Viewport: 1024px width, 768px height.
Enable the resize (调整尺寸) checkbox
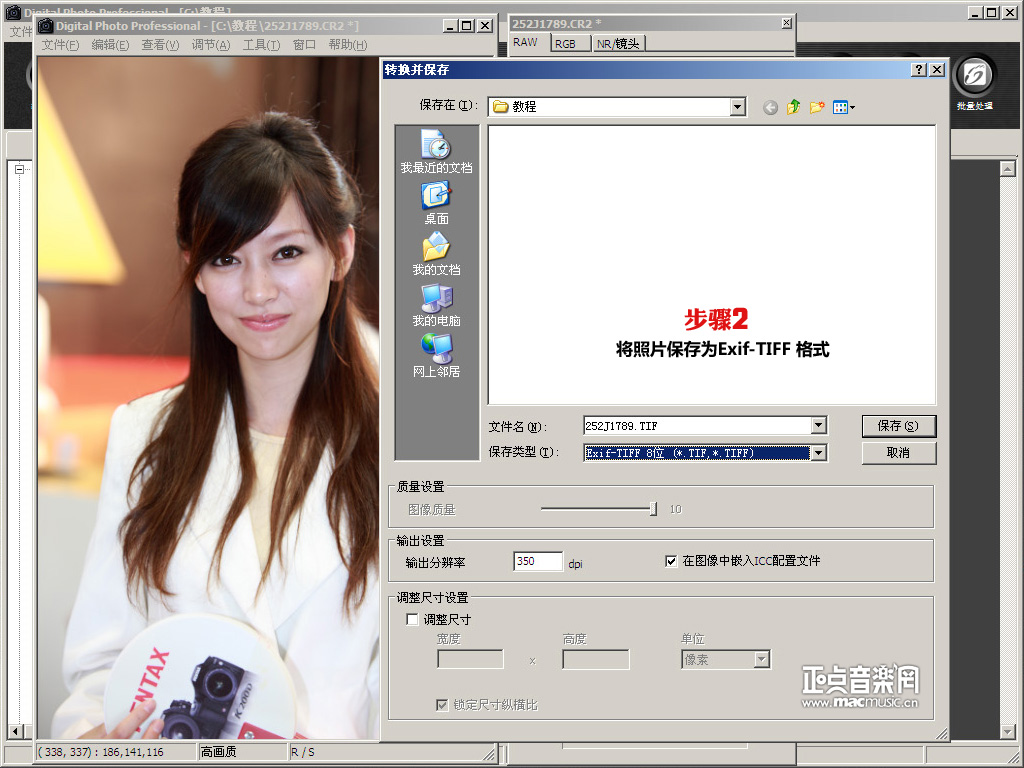pyautogui.click(x=412, y=620)
